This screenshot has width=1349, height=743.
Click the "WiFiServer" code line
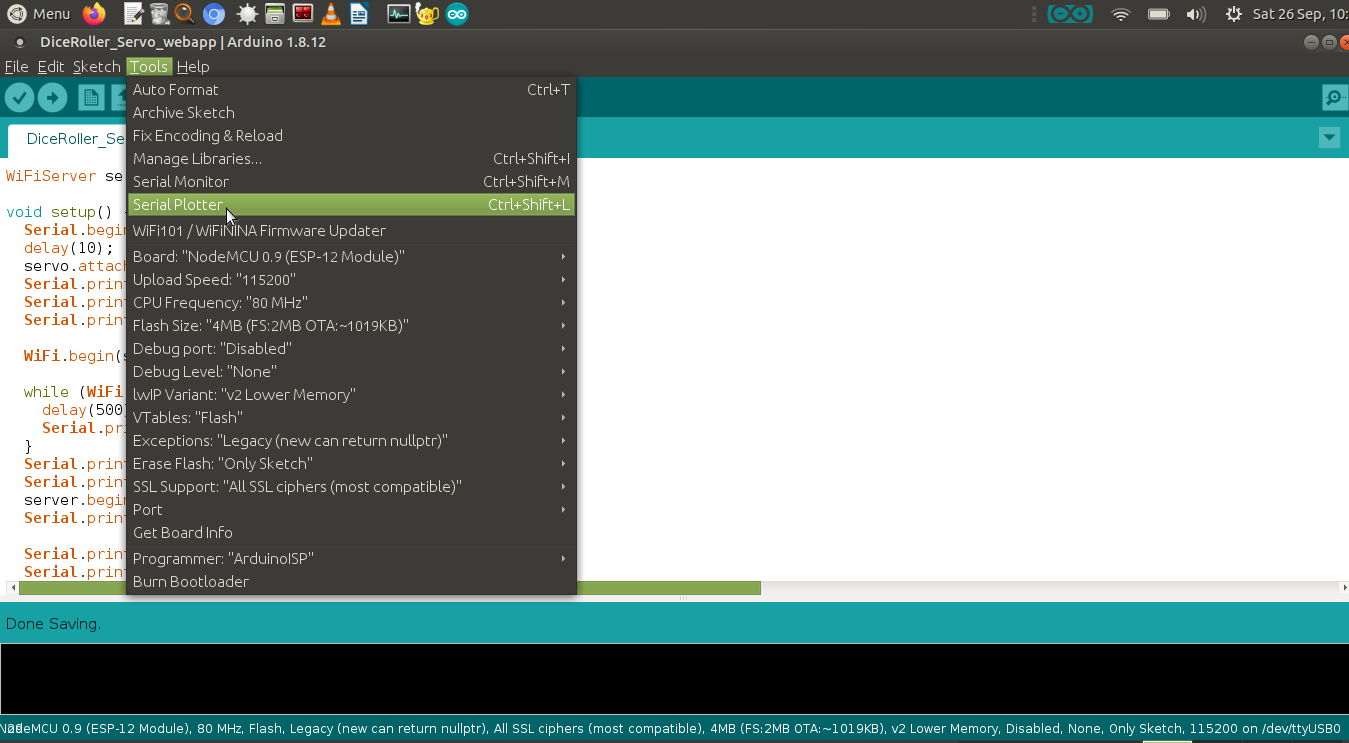tap(65, 176)
